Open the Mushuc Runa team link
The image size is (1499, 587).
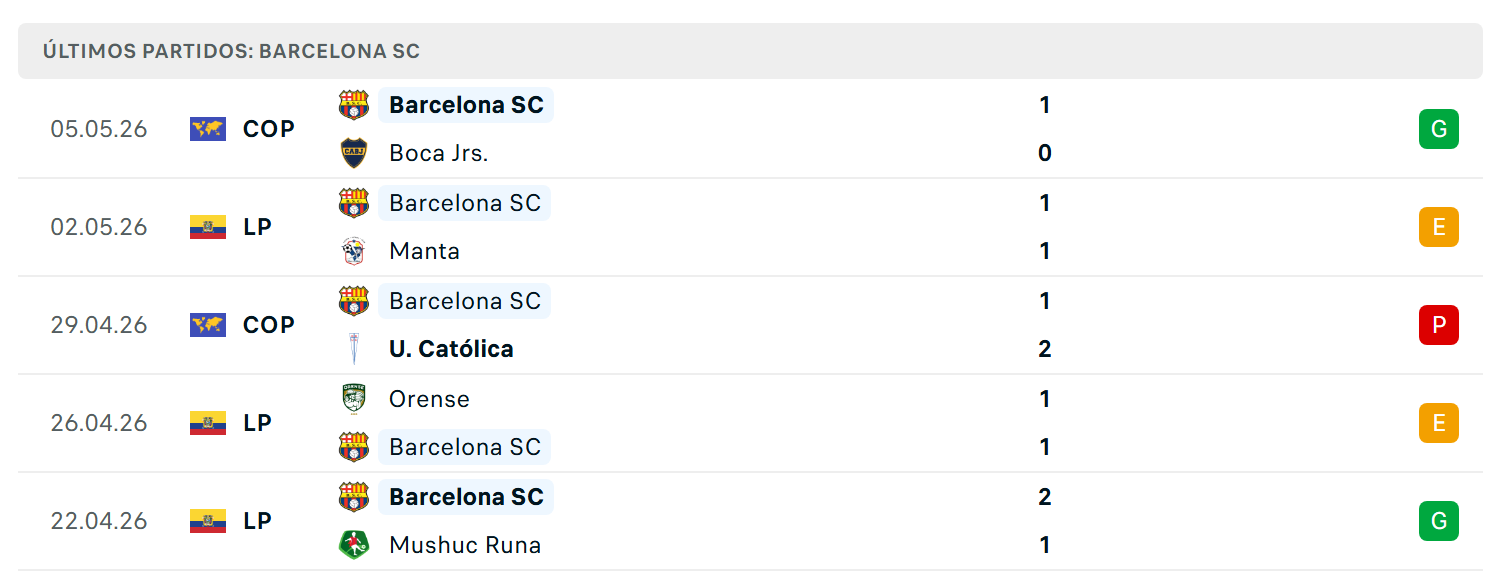[x=465, y=545]
